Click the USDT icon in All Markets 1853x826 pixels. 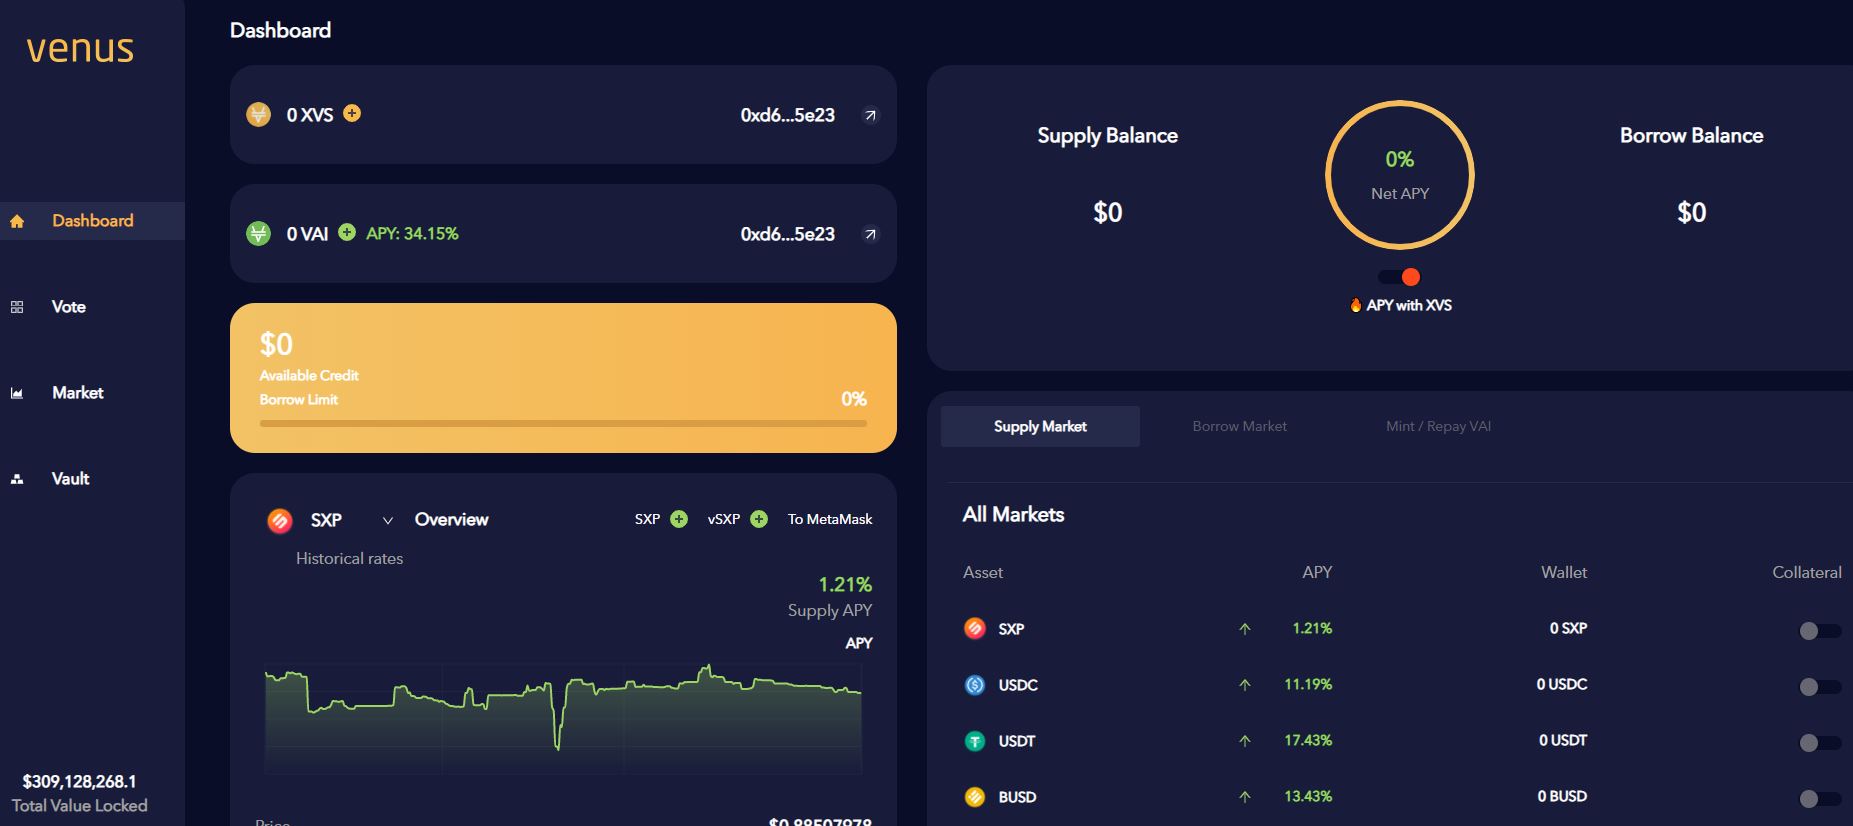coord(975,741)
